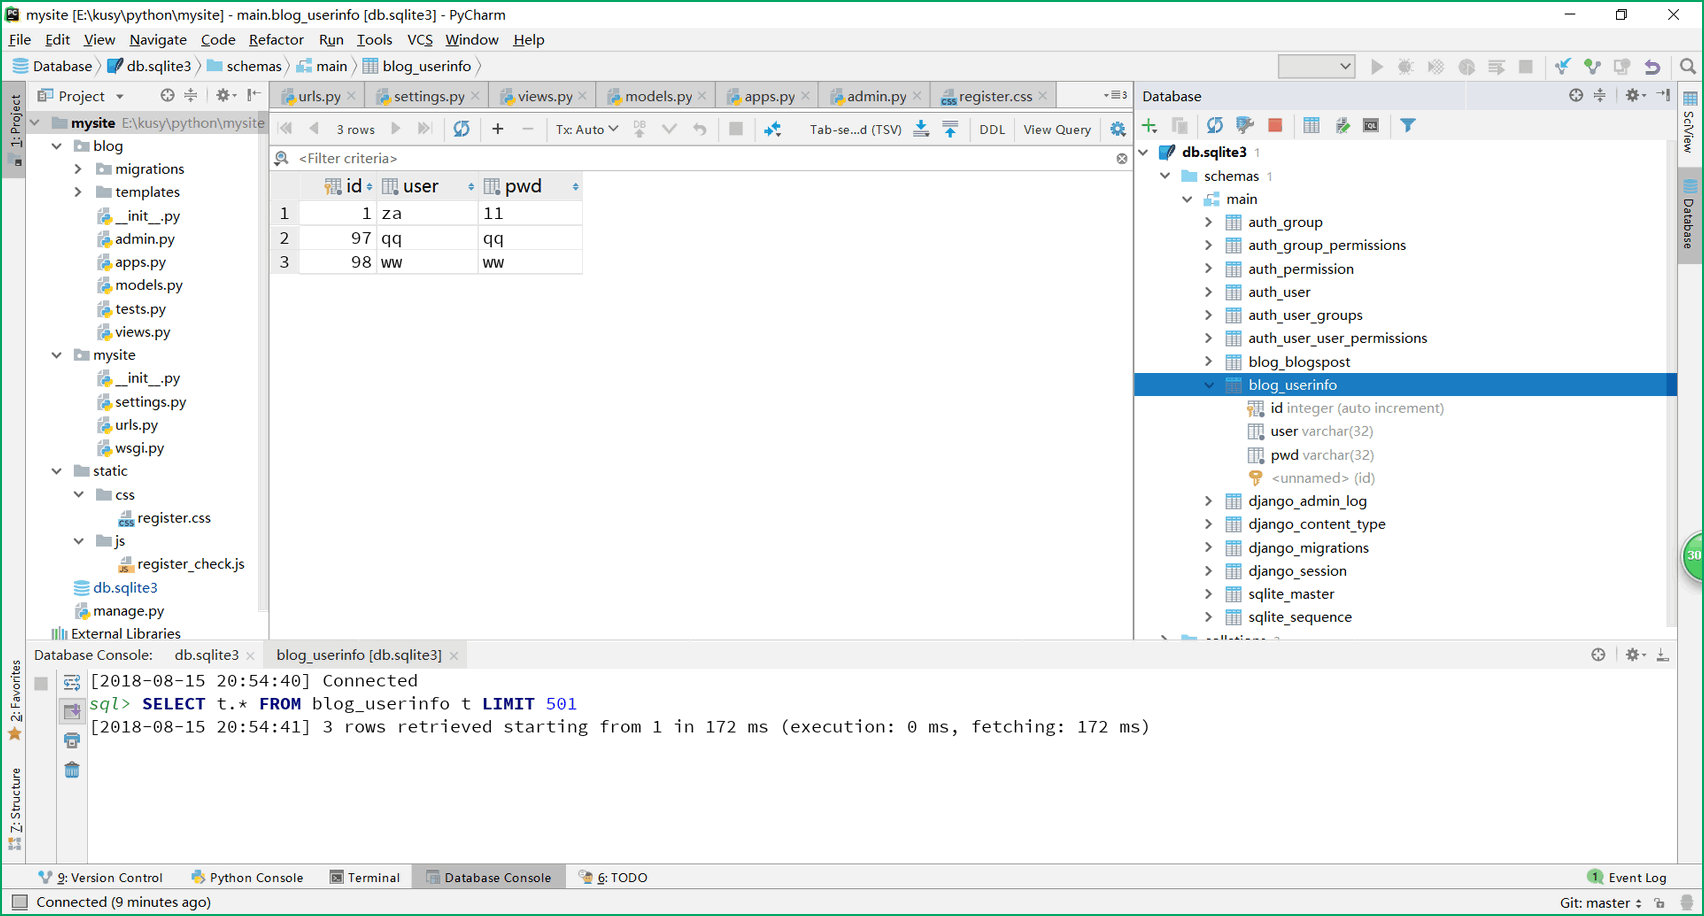Click Git: master branch widget

pos(1600,902)
